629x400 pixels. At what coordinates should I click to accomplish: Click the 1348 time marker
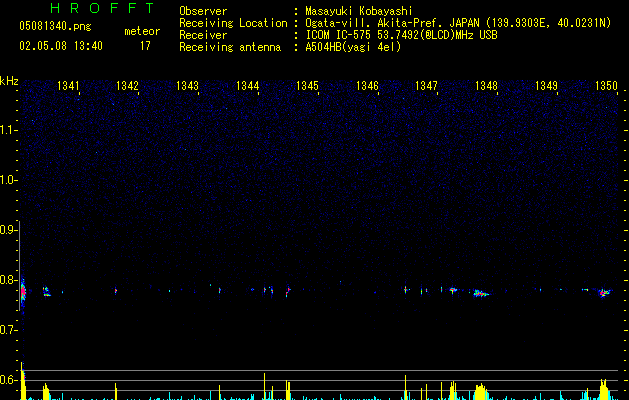(x=486, y=86)
